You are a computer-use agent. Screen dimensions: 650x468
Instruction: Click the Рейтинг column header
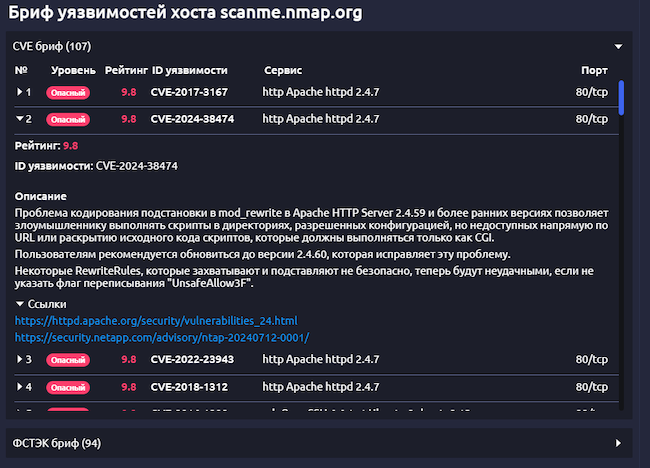tap(126, 71)
